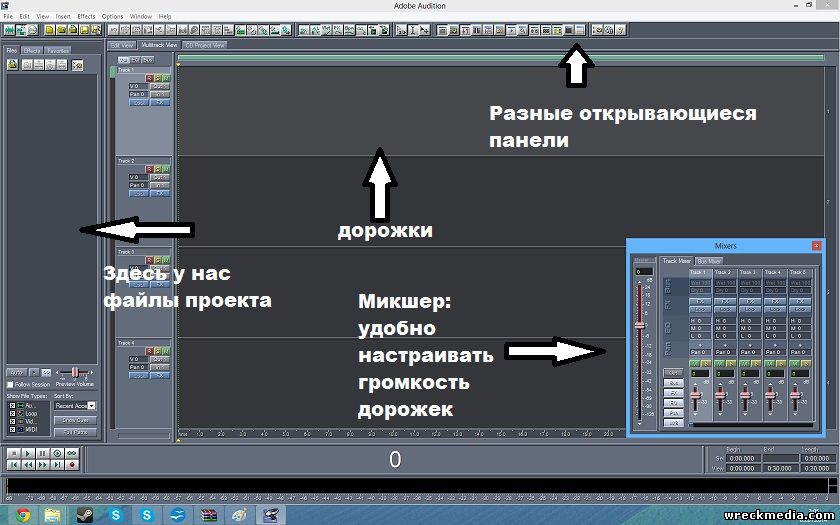The height and width of the screenshot is (525, 840).
Task: Open the File menu
Action: 8,17
